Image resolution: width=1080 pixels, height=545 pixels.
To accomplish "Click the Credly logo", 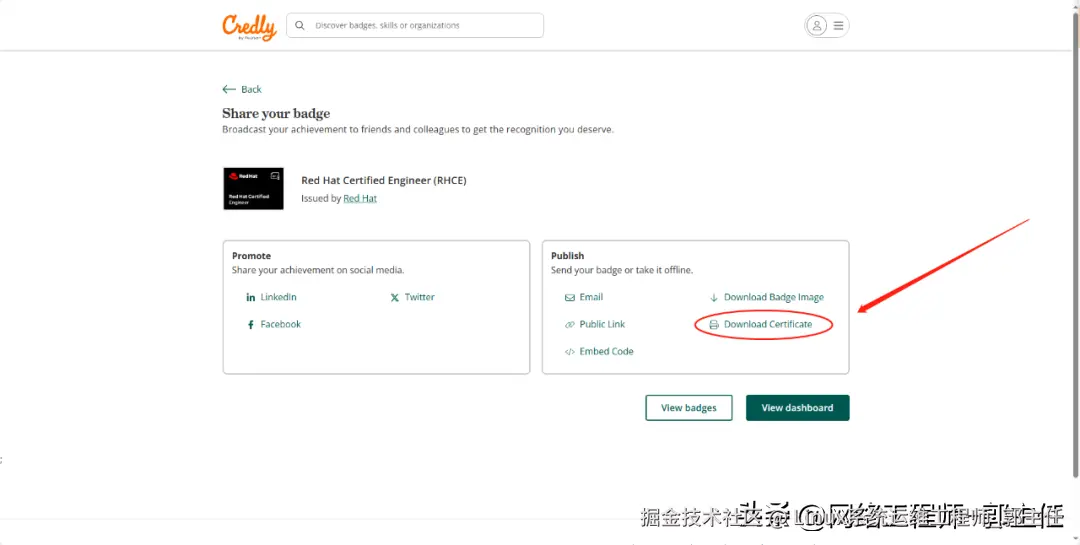I will 249,27.
